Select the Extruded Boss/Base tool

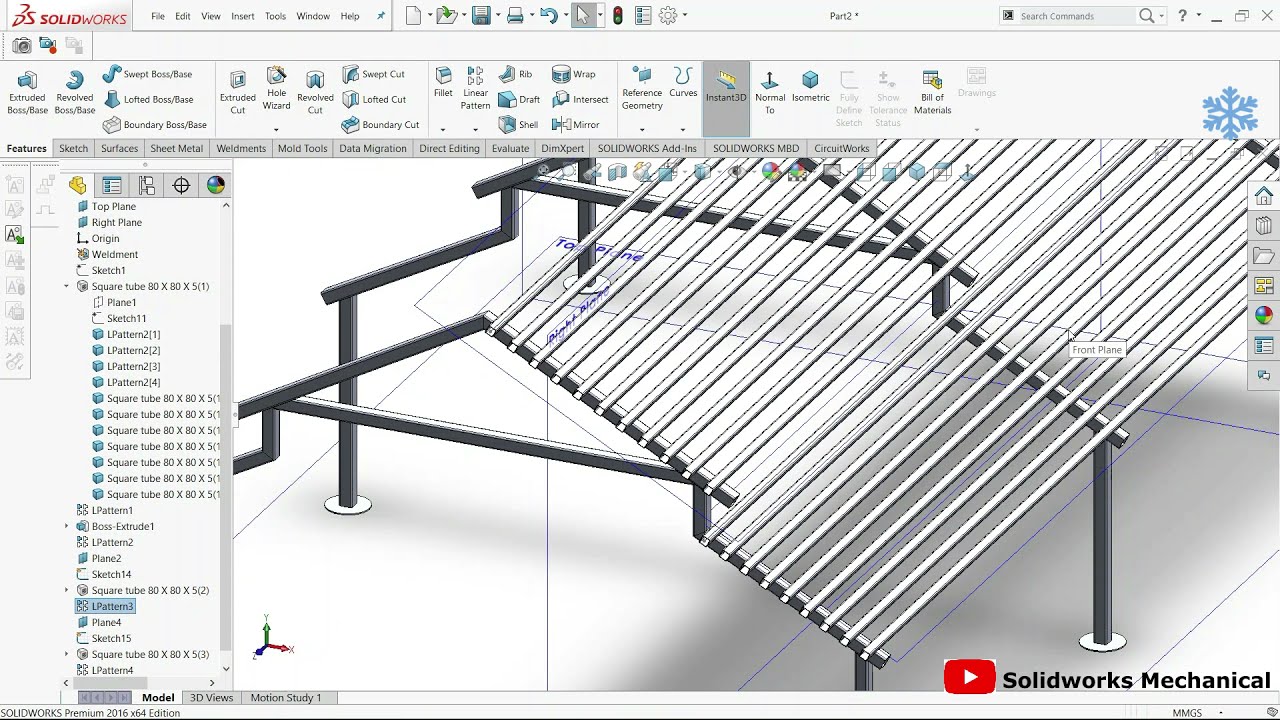point(27,92)
